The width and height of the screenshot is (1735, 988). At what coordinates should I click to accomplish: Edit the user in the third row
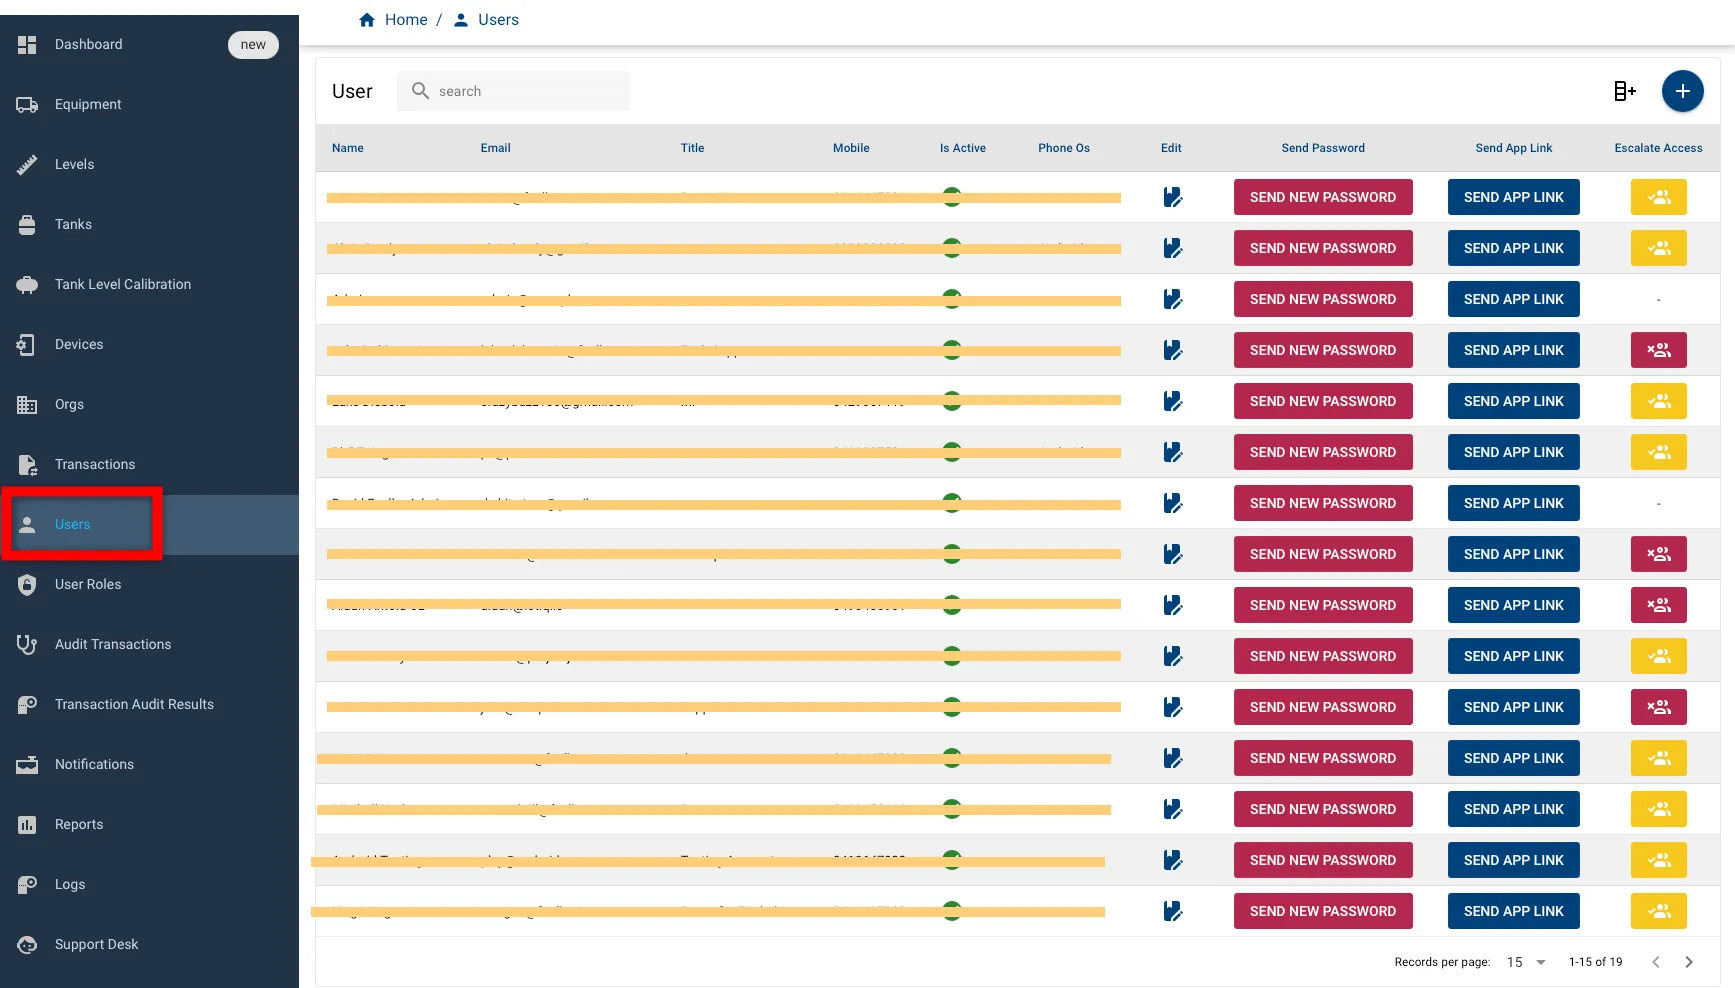point(1173,299)
